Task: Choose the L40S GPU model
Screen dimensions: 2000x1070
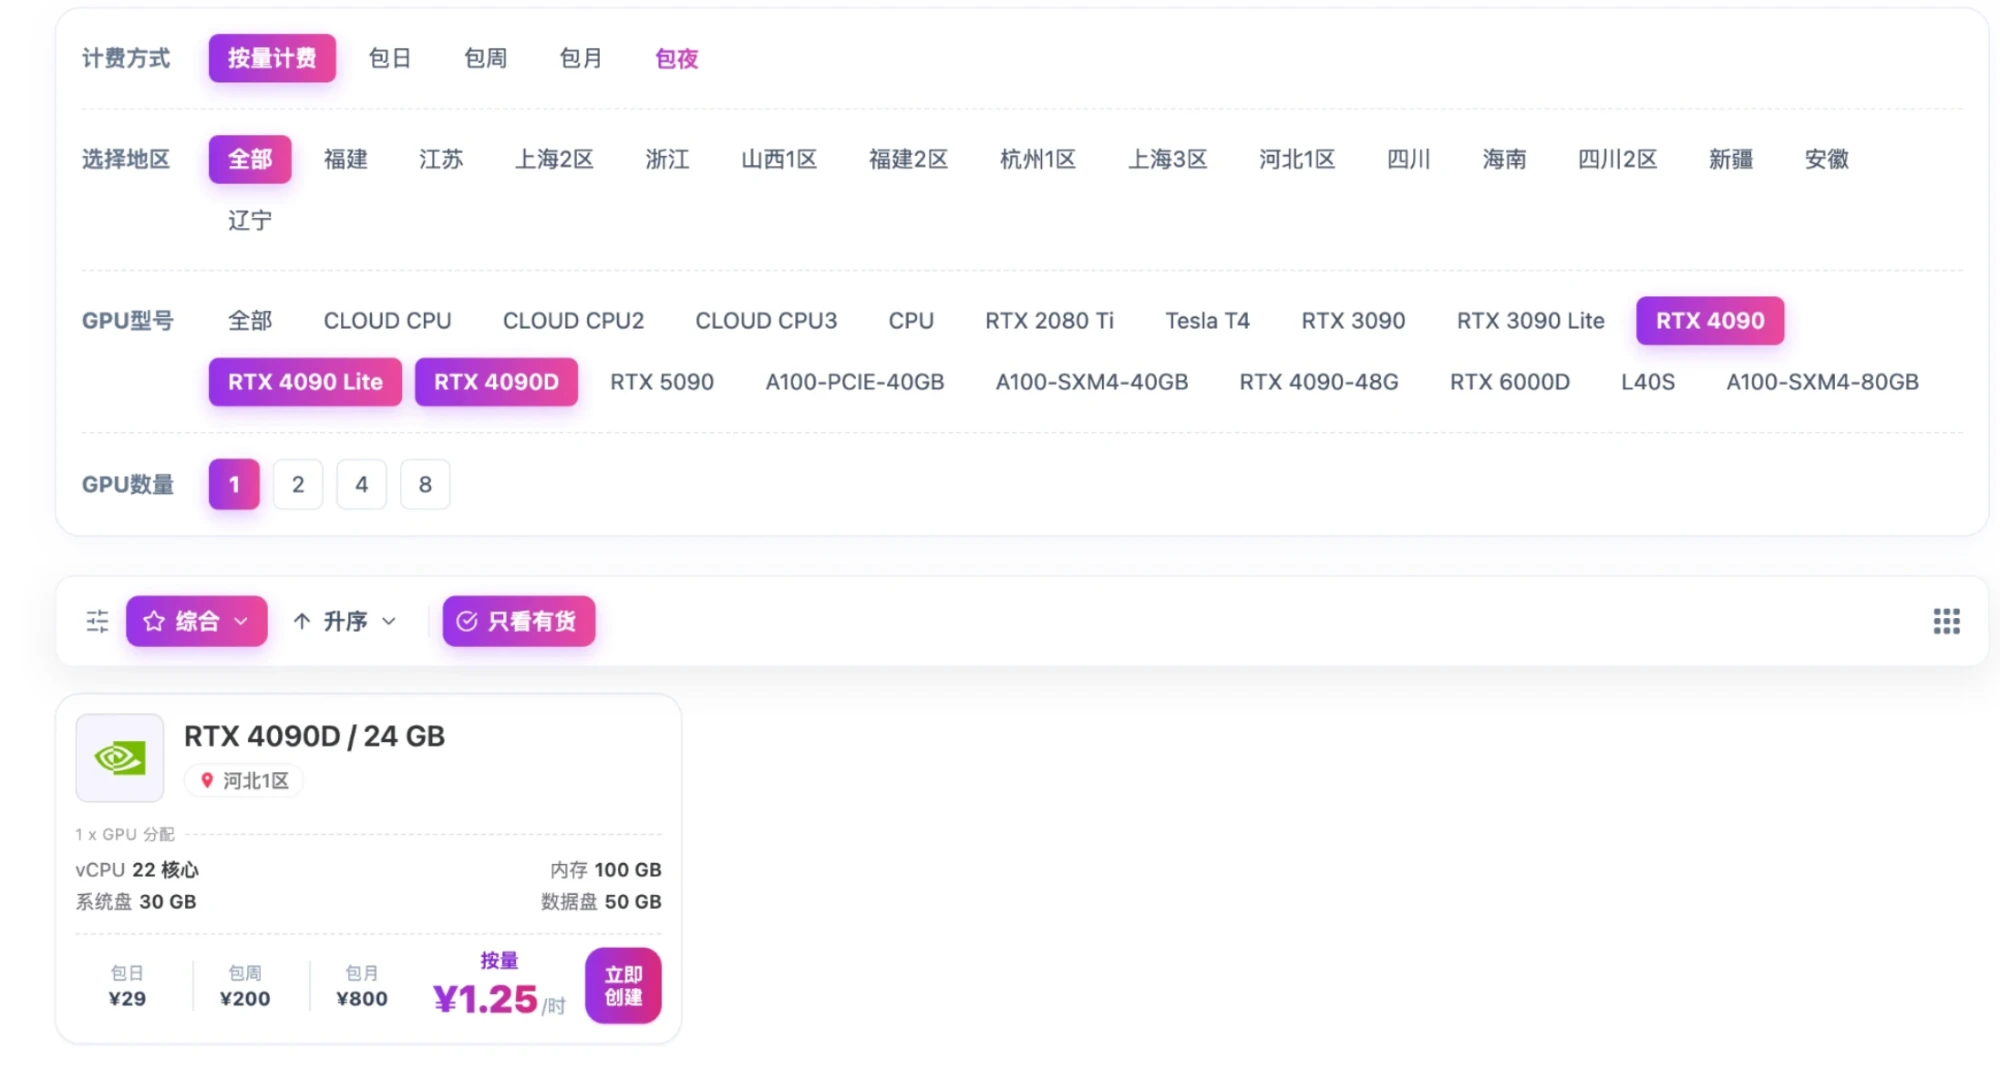Action: (x=1648, y=381)
